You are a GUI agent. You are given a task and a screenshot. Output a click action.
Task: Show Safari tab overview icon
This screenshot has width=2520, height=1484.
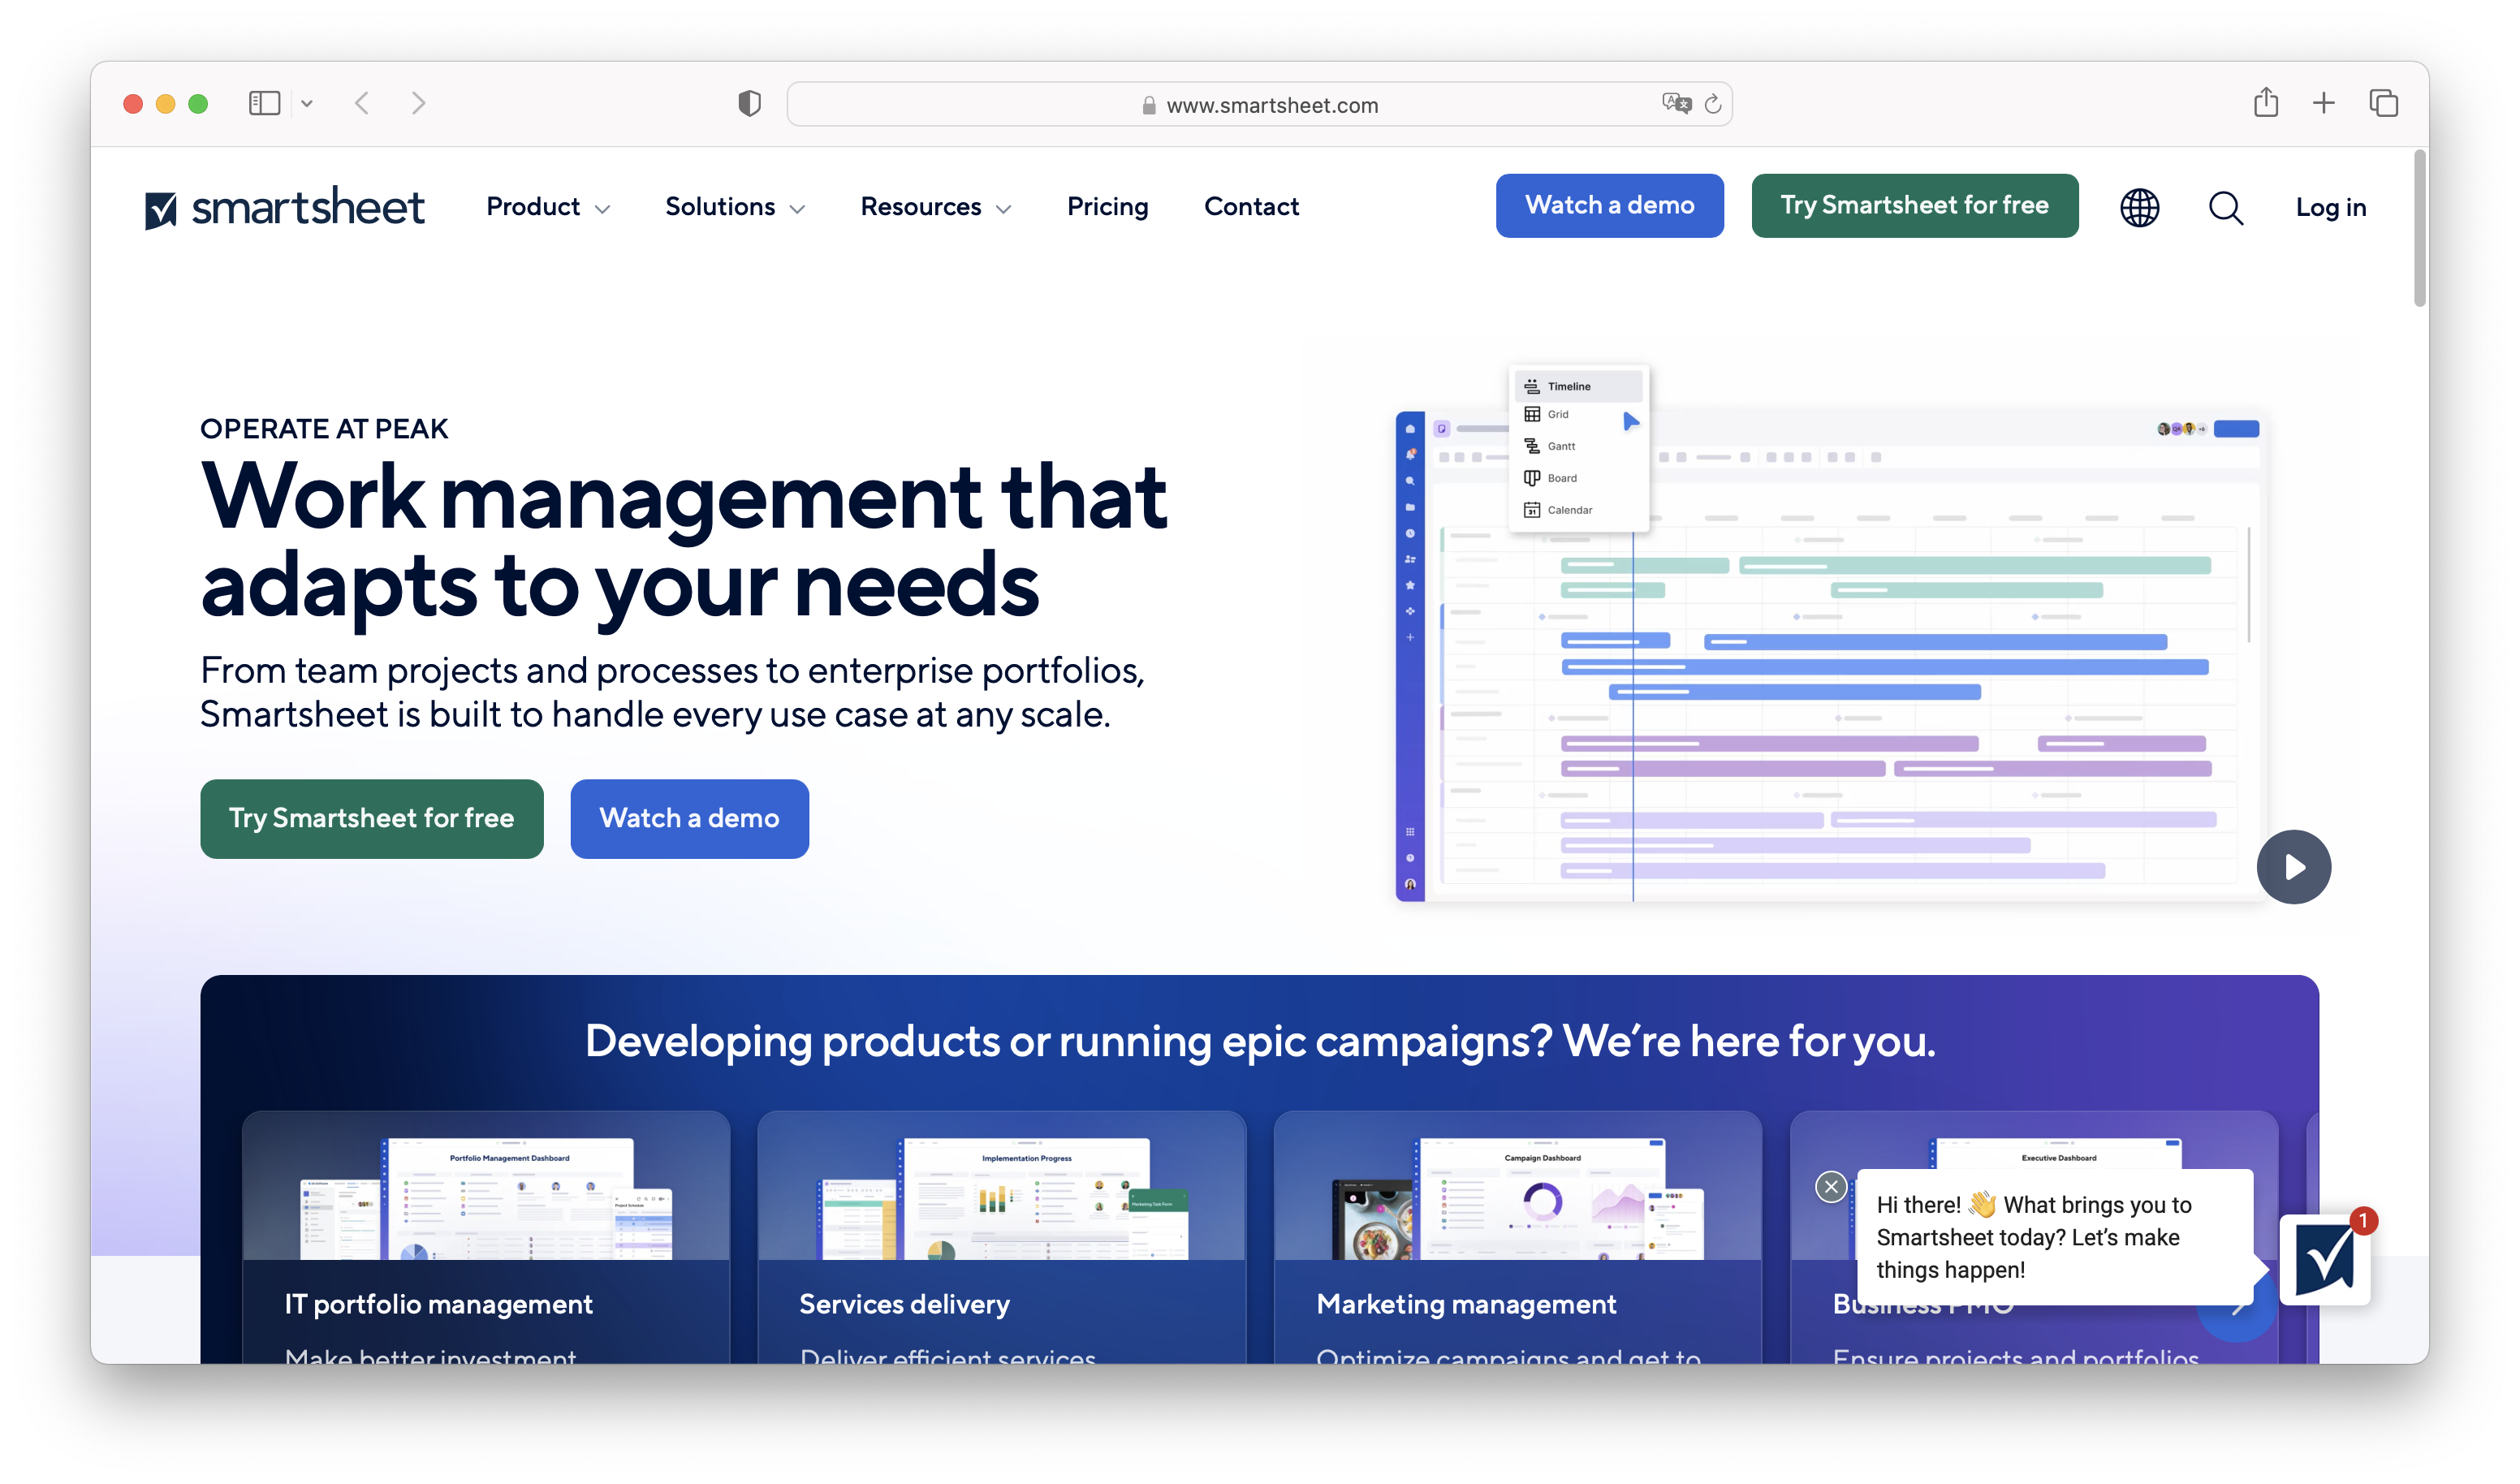tap(2383, 103)
